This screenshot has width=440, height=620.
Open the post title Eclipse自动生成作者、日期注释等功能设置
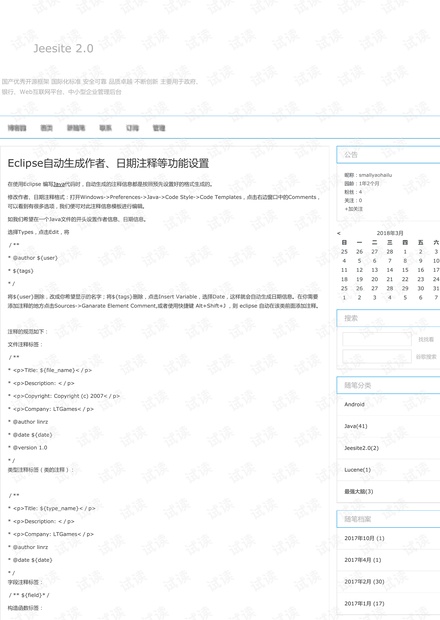(x=108, y=163)
